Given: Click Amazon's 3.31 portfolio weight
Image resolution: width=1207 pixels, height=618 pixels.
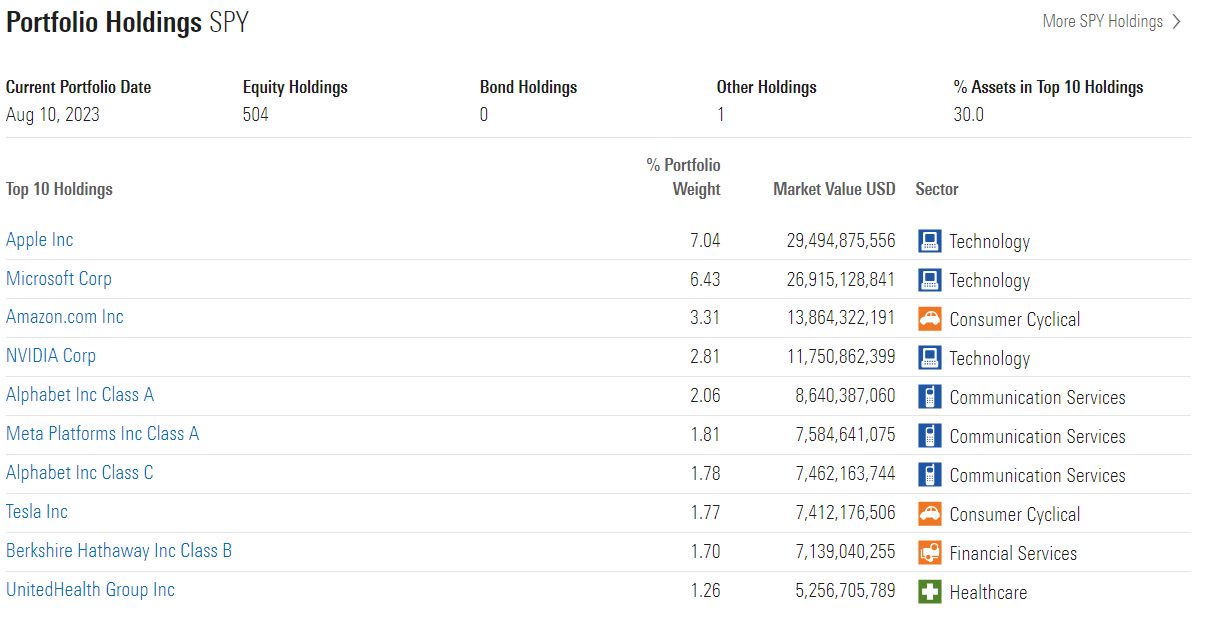Looking at the screenshot, I should coord(705,317).
